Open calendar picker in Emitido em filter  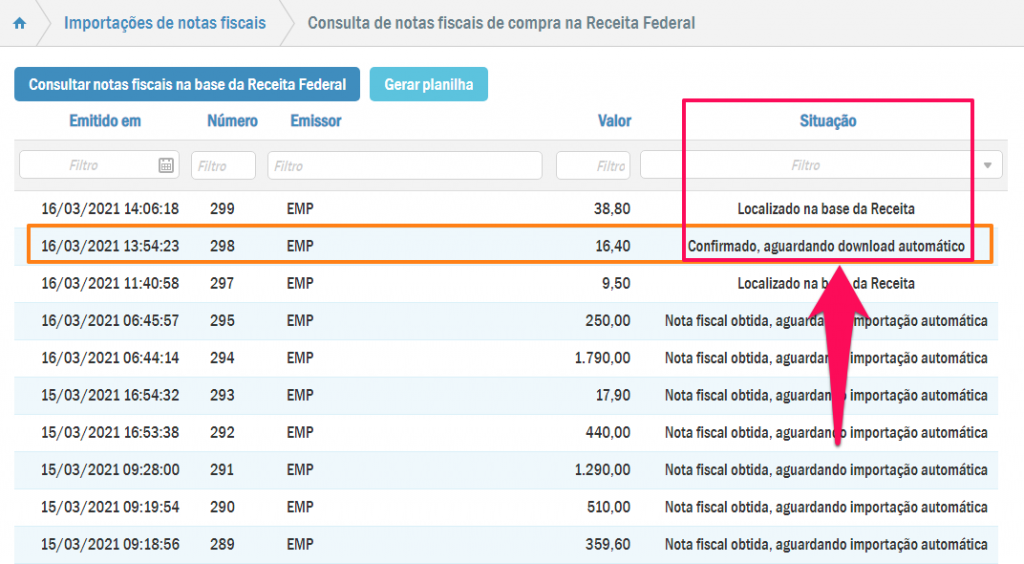coord(166,165)
